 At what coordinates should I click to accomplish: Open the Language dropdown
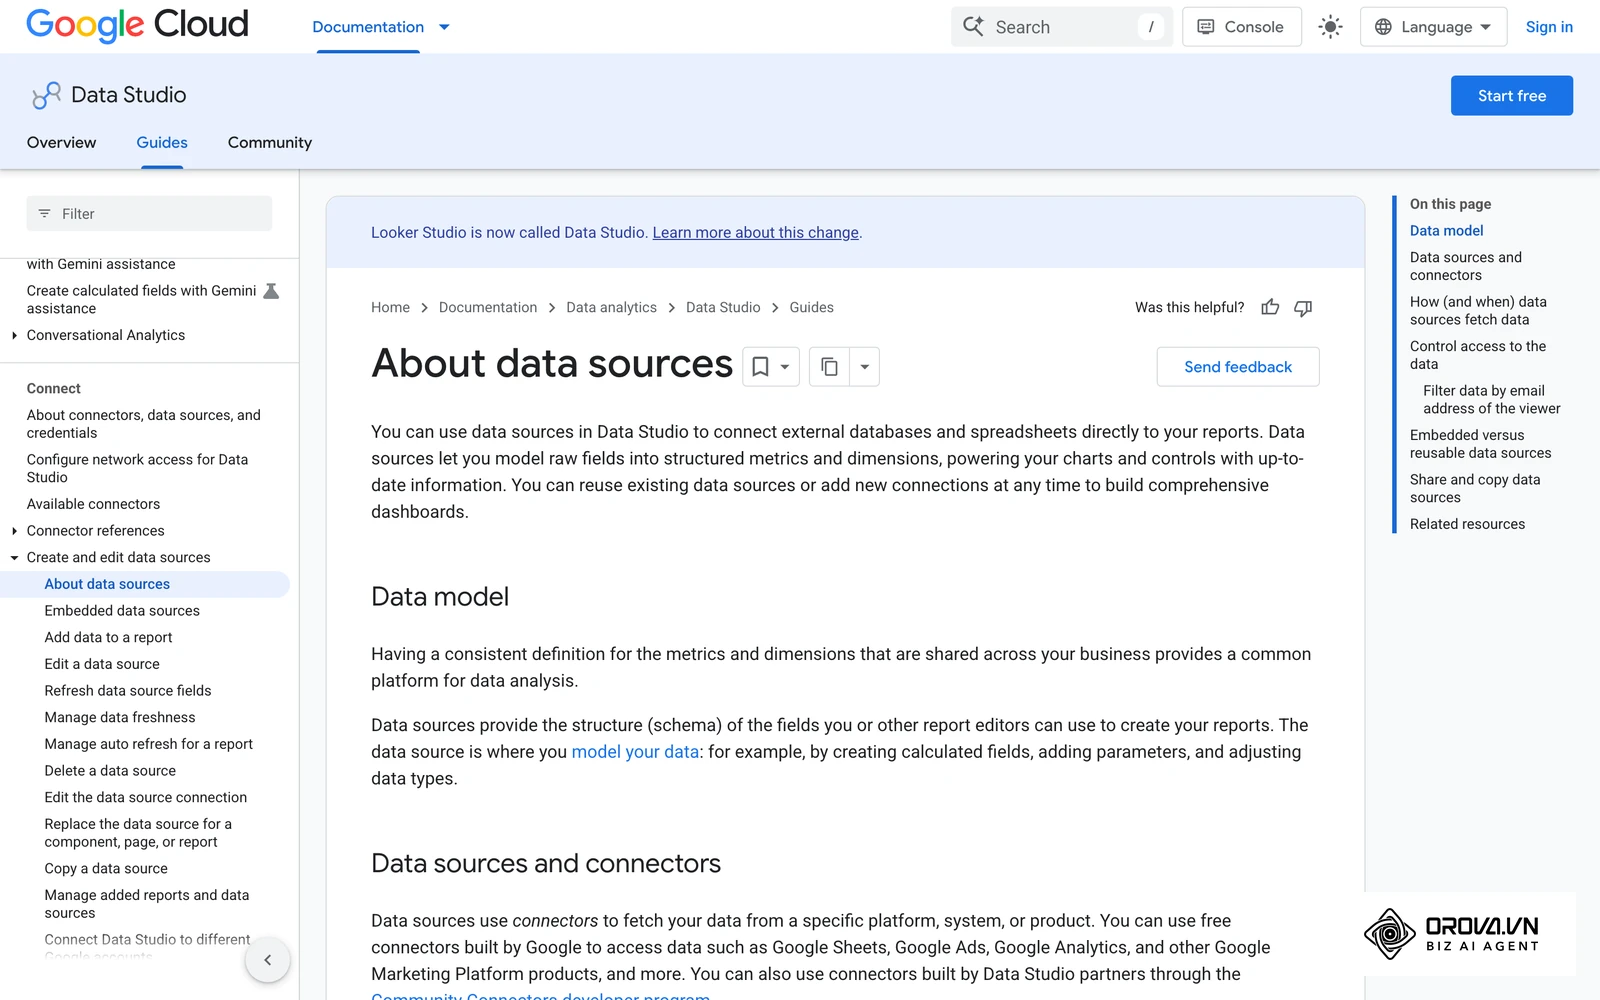1434,27
